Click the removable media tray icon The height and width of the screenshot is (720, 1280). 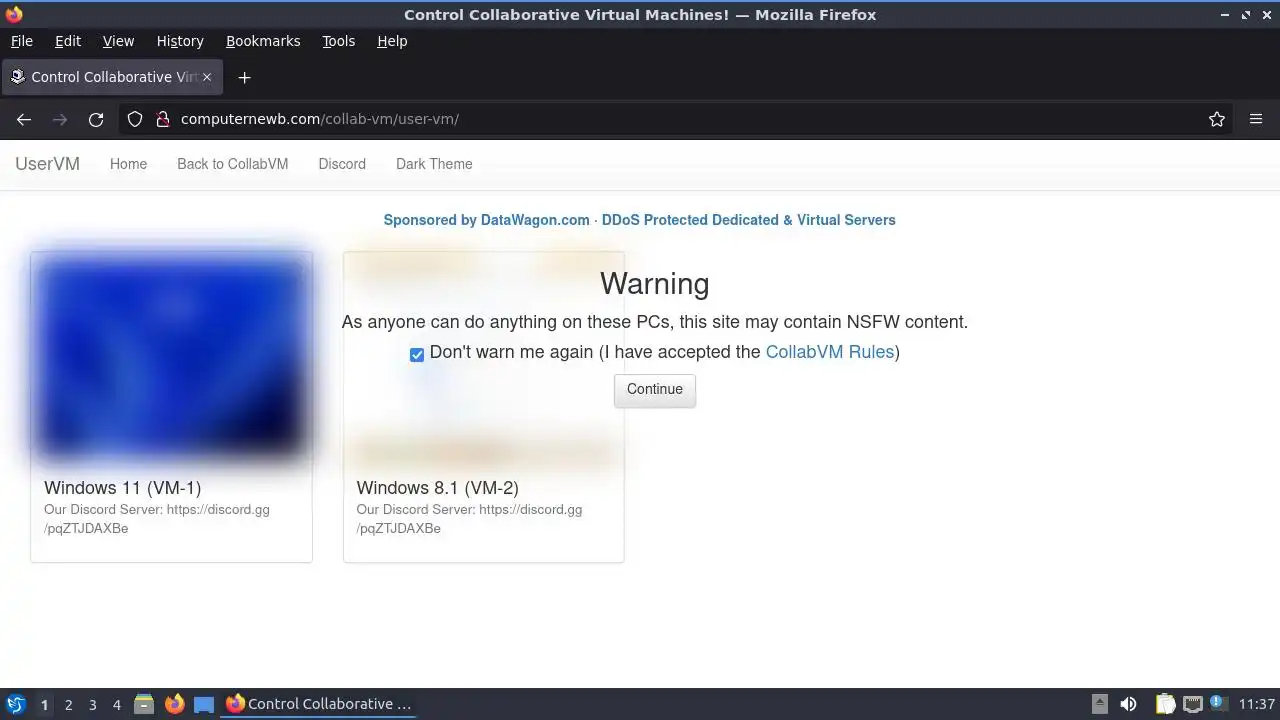pos(1100,704)
